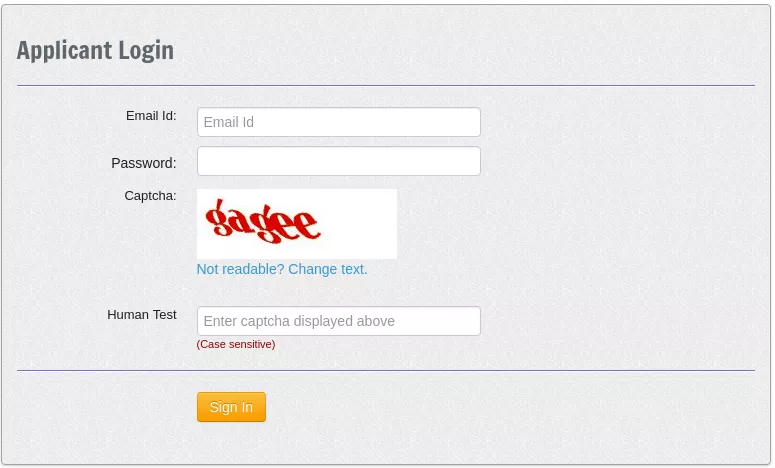Screen dimensions: 775x468
Task: Open the 'Not readable? Change text.' link
Action: (282, 269)
